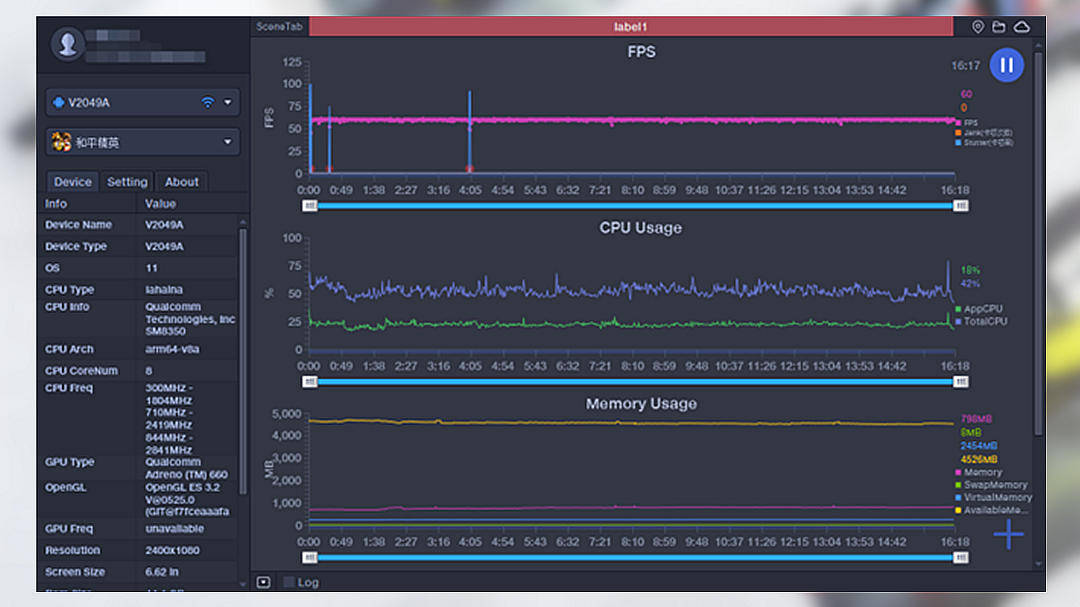Toggle the AppCPU legend series
Image resolution: width=1080 pixels, height=607 pixels.
coord(978,309)
